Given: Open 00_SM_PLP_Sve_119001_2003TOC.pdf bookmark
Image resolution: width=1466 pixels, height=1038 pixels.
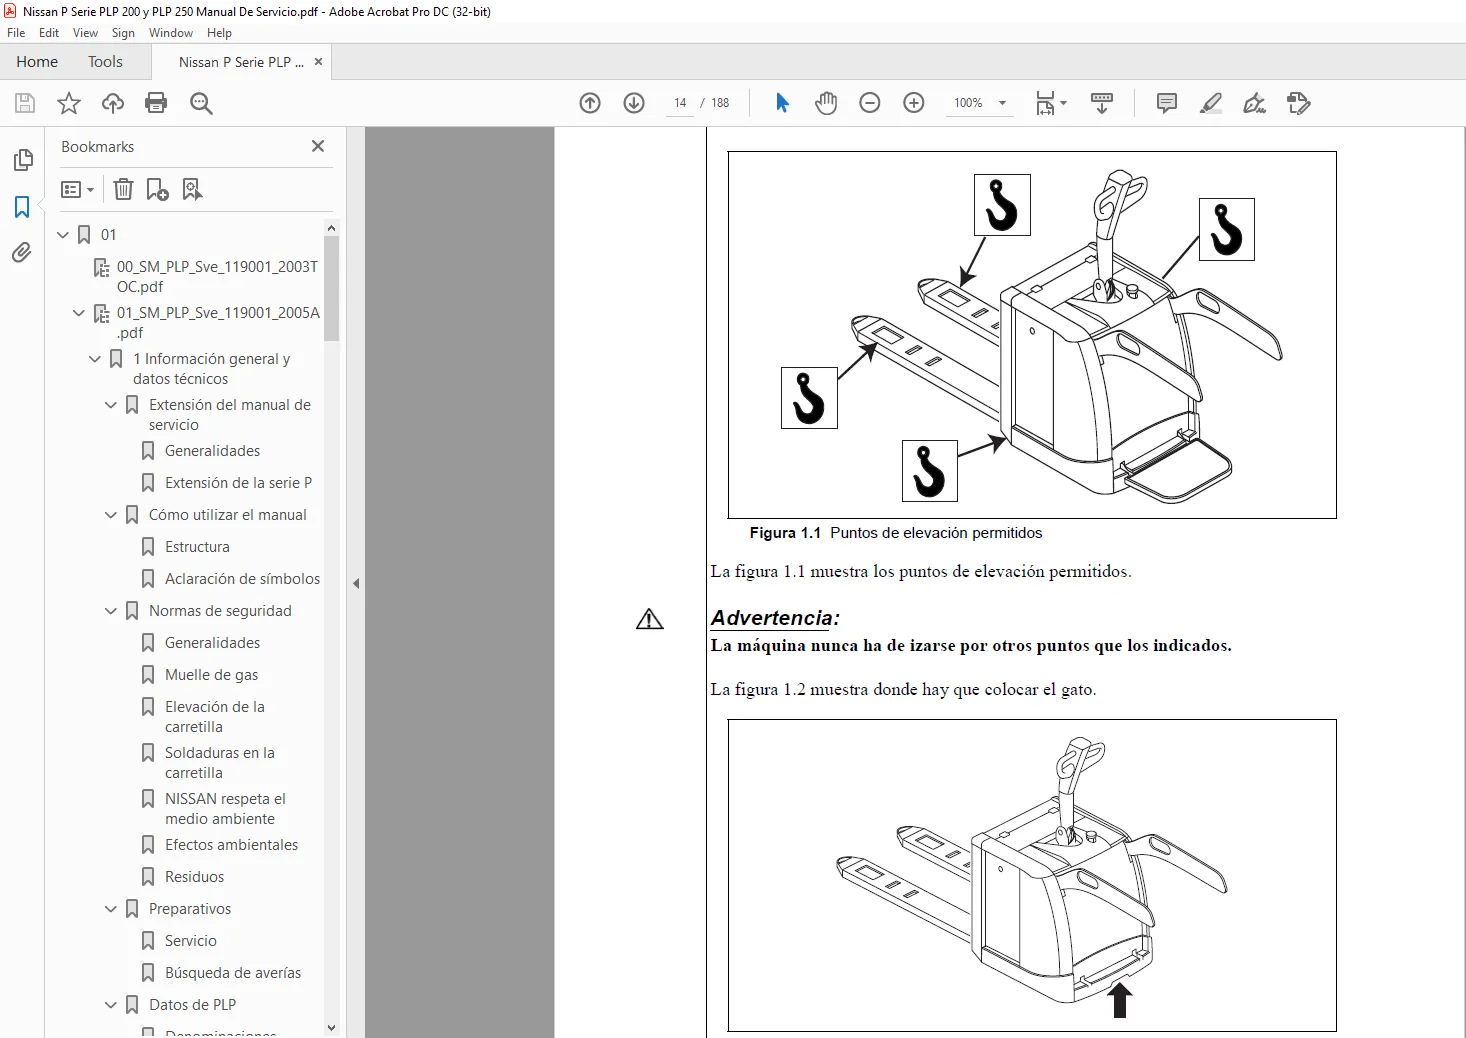Looking at the screenshot, I should (217, 277).
